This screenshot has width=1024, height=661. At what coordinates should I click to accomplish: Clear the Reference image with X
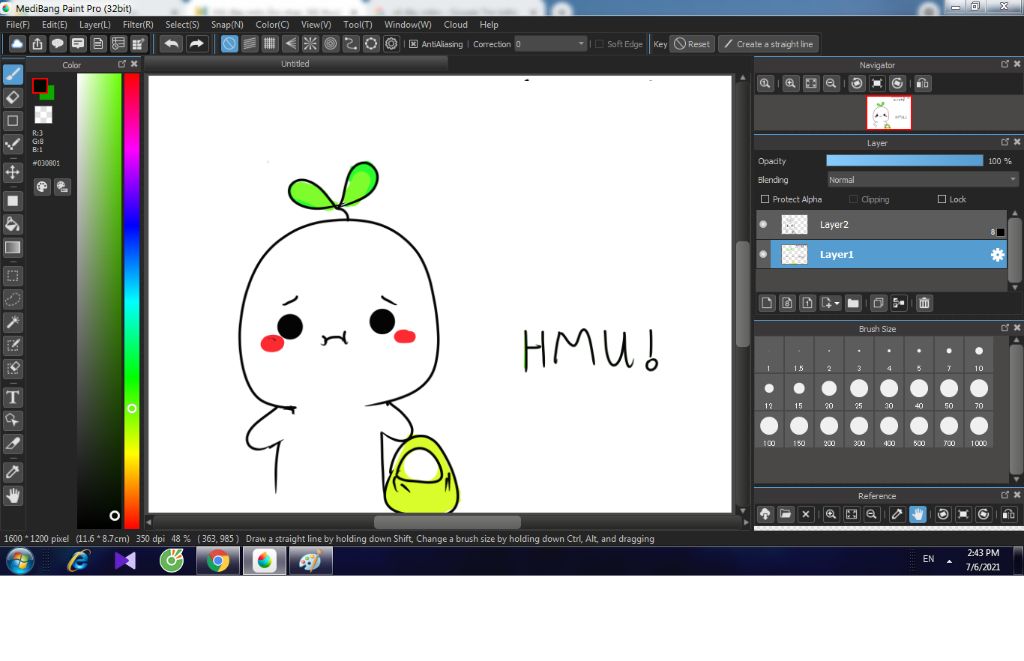pos(806,515)
